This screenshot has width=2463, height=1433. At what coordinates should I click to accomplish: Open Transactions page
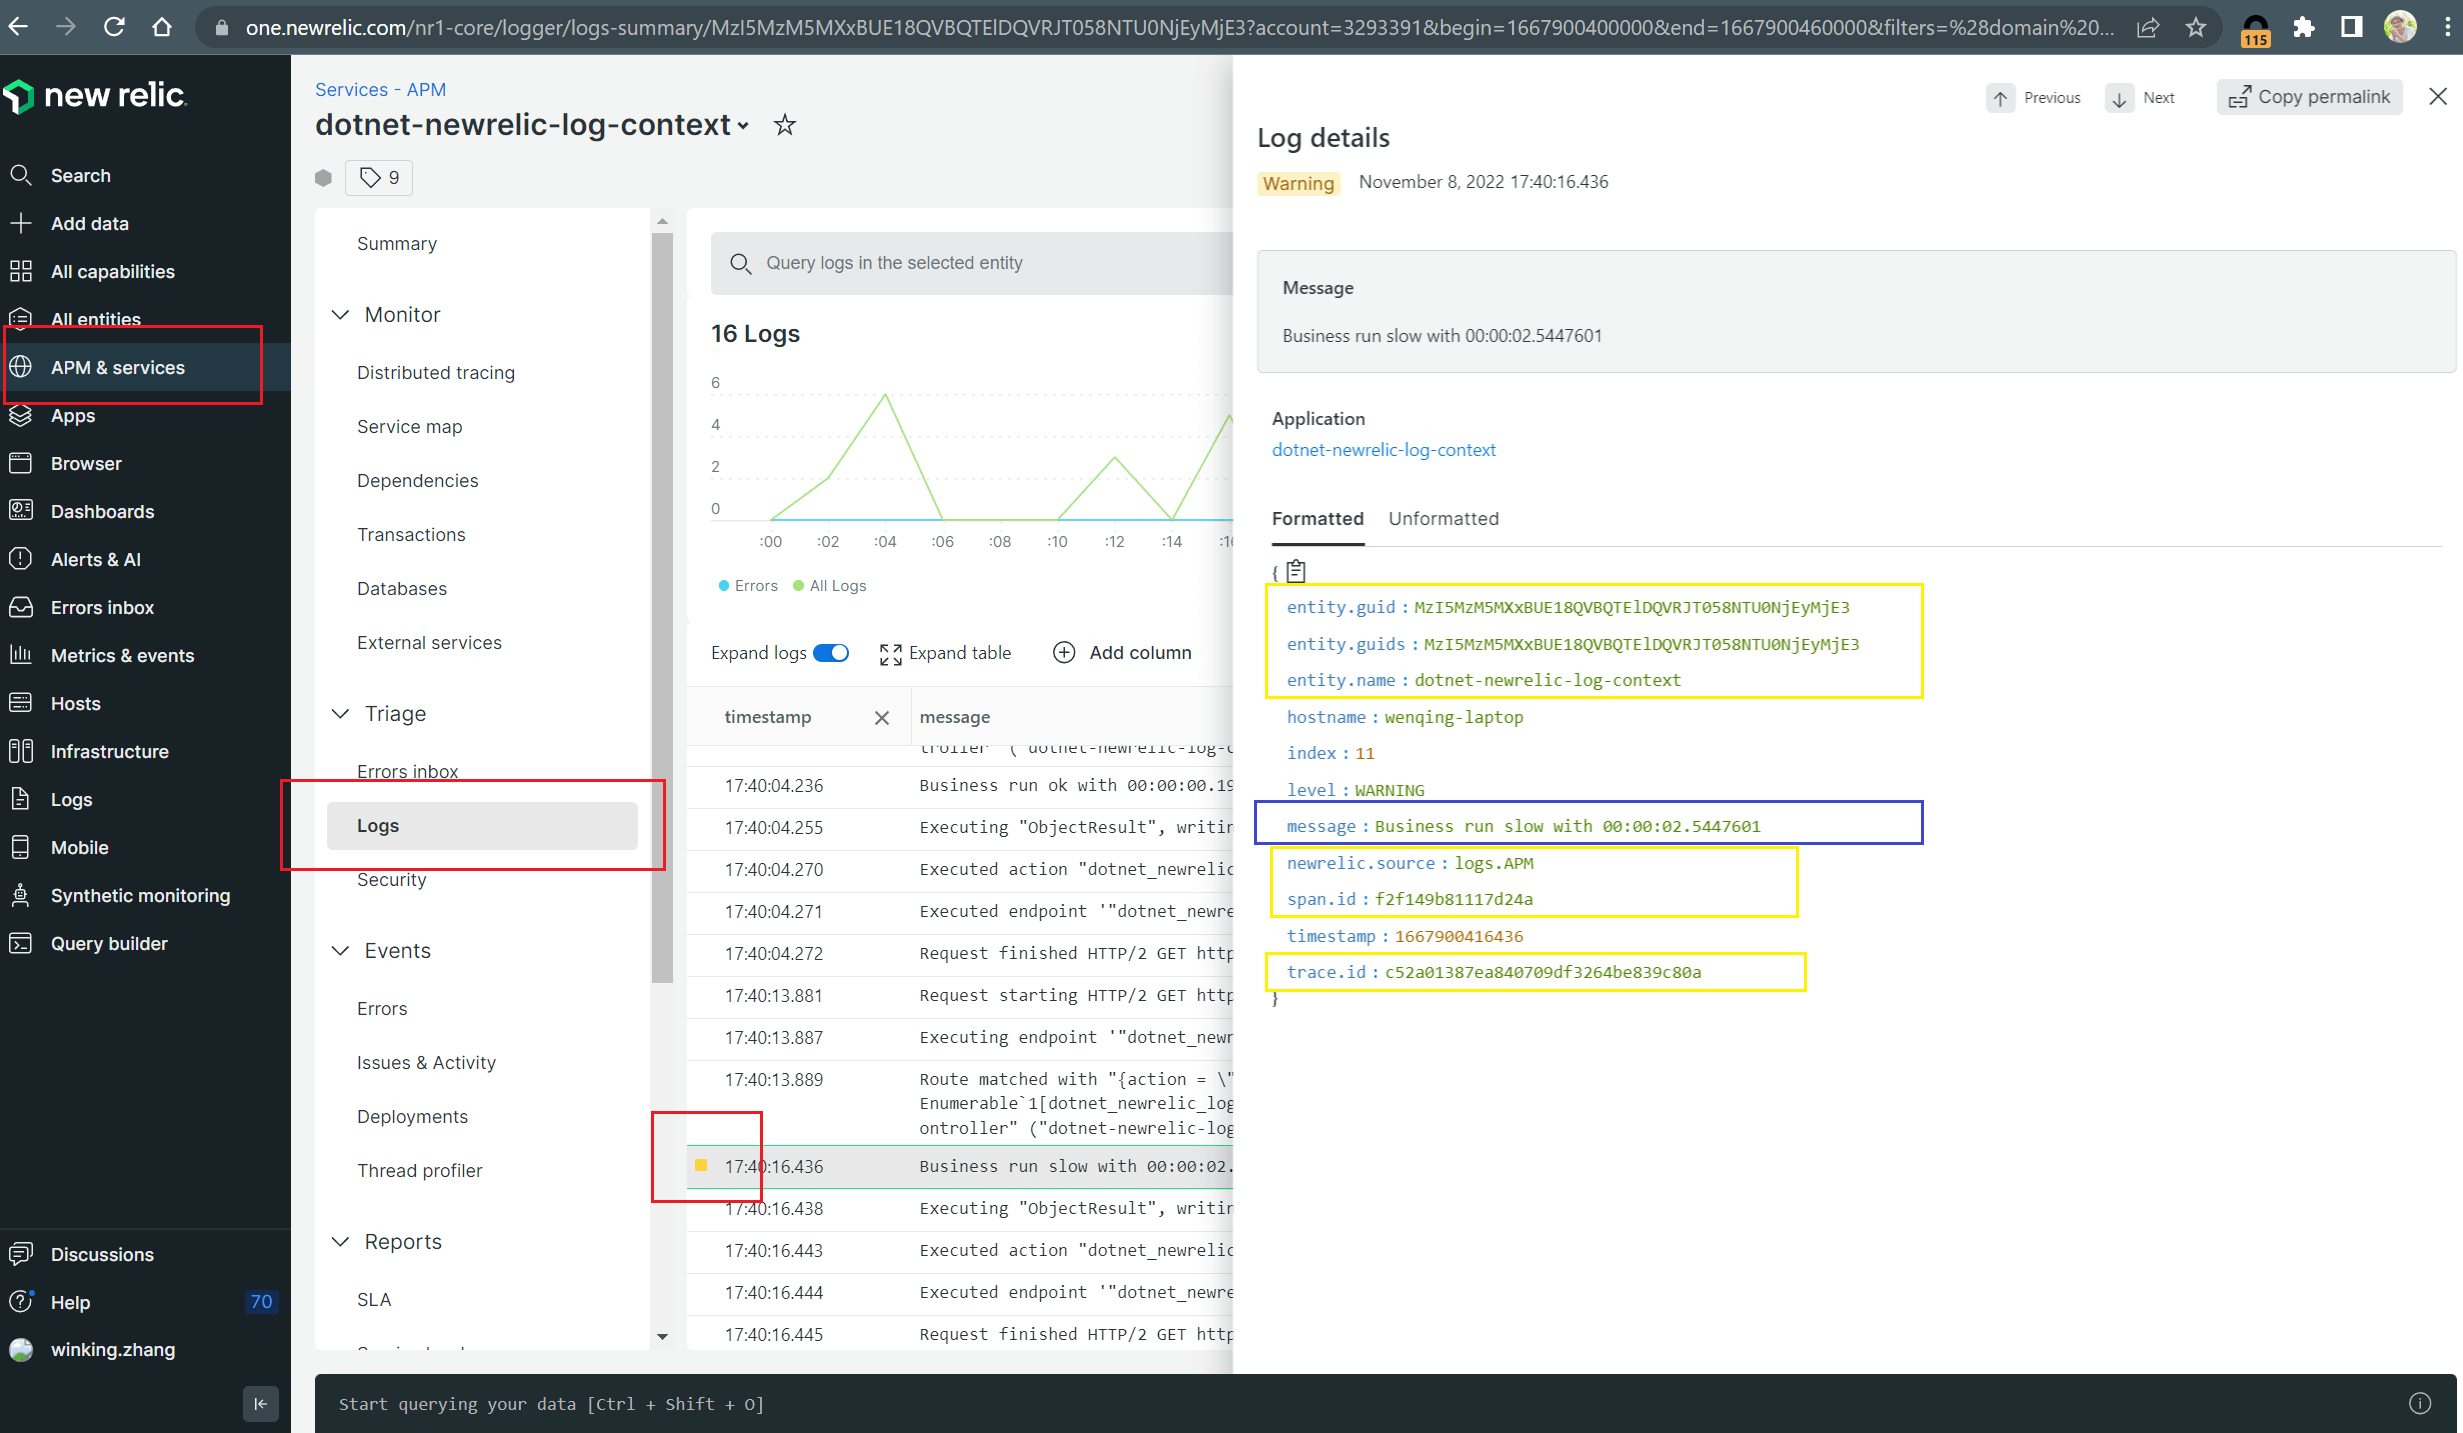pos(411,535)
